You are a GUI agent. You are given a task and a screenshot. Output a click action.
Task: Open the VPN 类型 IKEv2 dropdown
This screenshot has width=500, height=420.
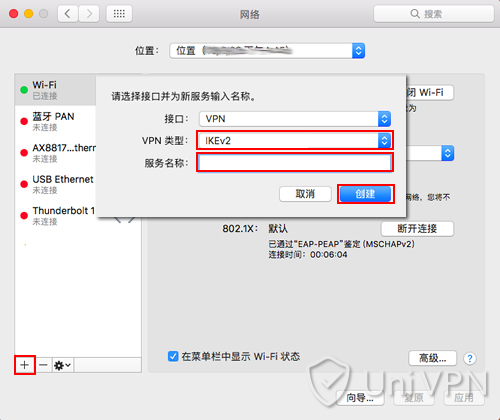[x=295, y=141]
